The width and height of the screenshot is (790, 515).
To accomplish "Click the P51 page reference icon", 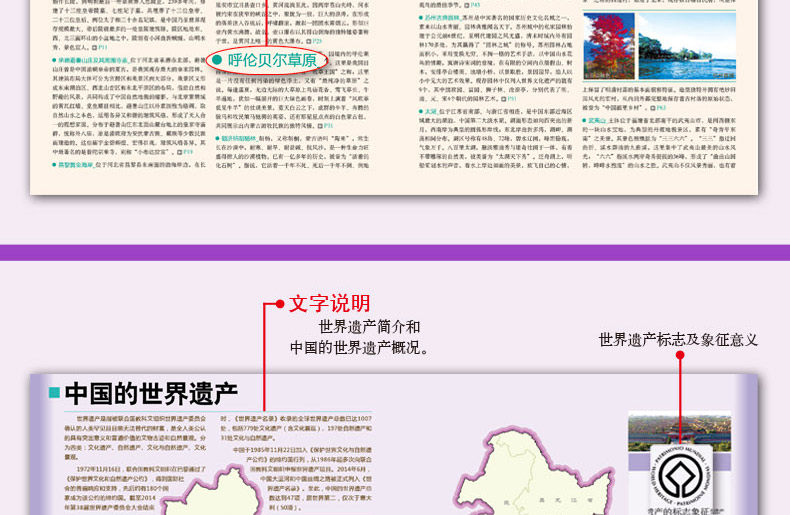I will point(508,99).
